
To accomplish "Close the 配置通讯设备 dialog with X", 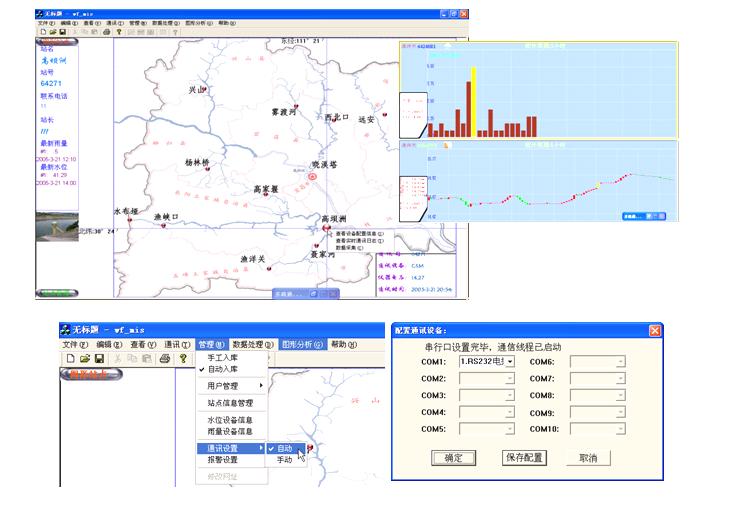I will coord(655,330).
